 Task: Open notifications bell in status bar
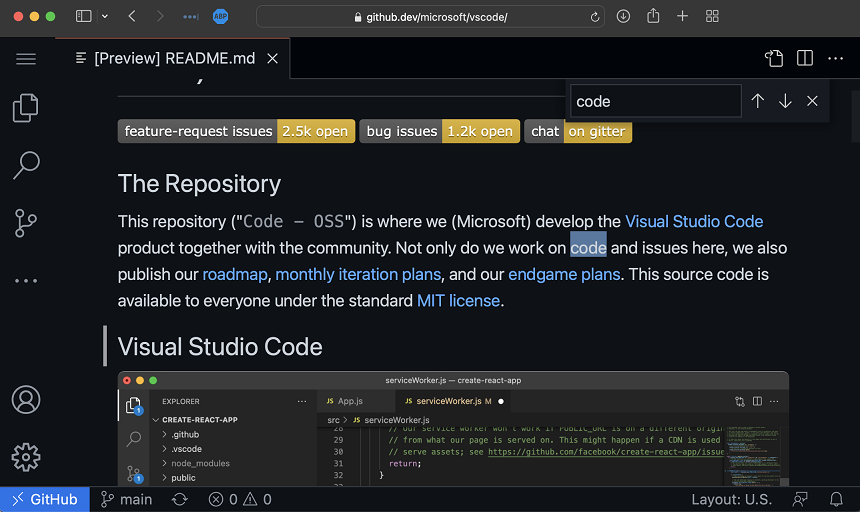[836, 499]
